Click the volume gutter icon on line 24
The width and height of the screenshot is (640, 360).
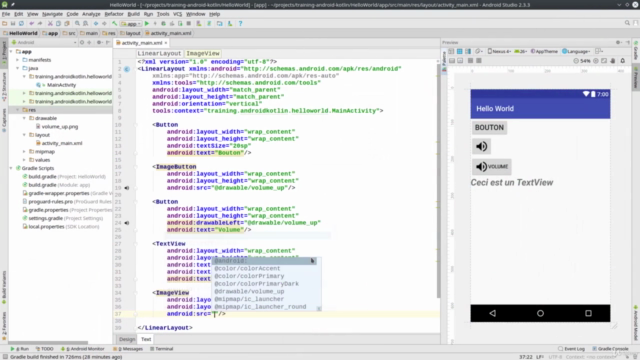coord(127,223)
